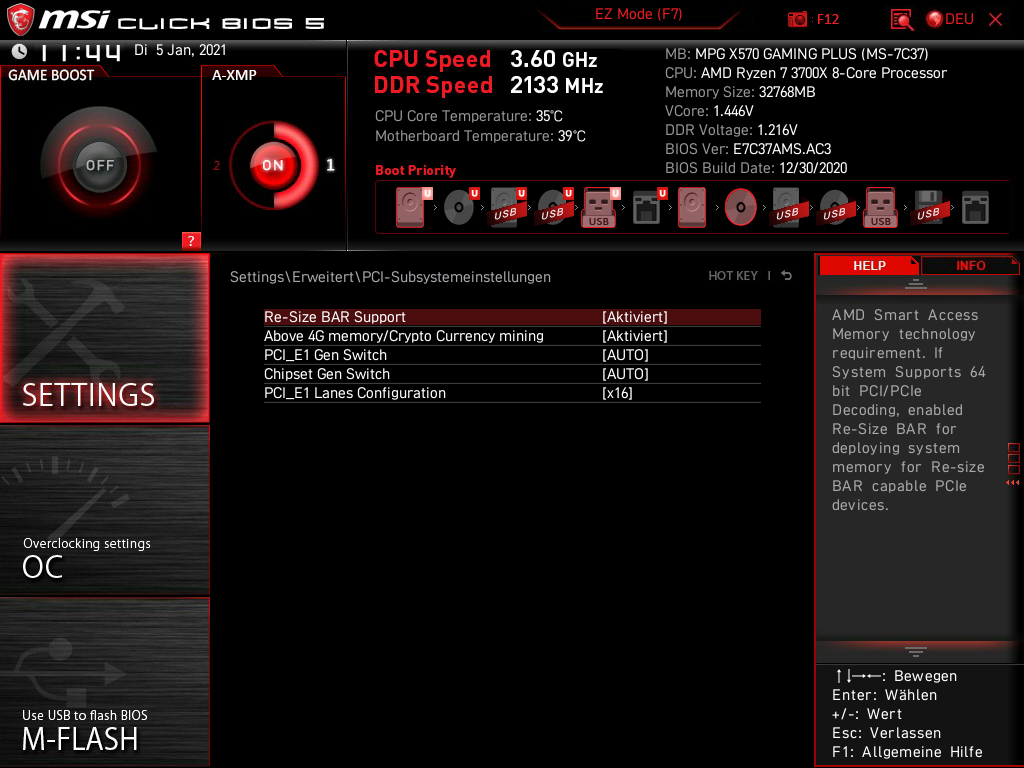Select the UEFI USB CD/DVD boot icon
This screenshot has height=768, width=1024.
click(554, 207)
